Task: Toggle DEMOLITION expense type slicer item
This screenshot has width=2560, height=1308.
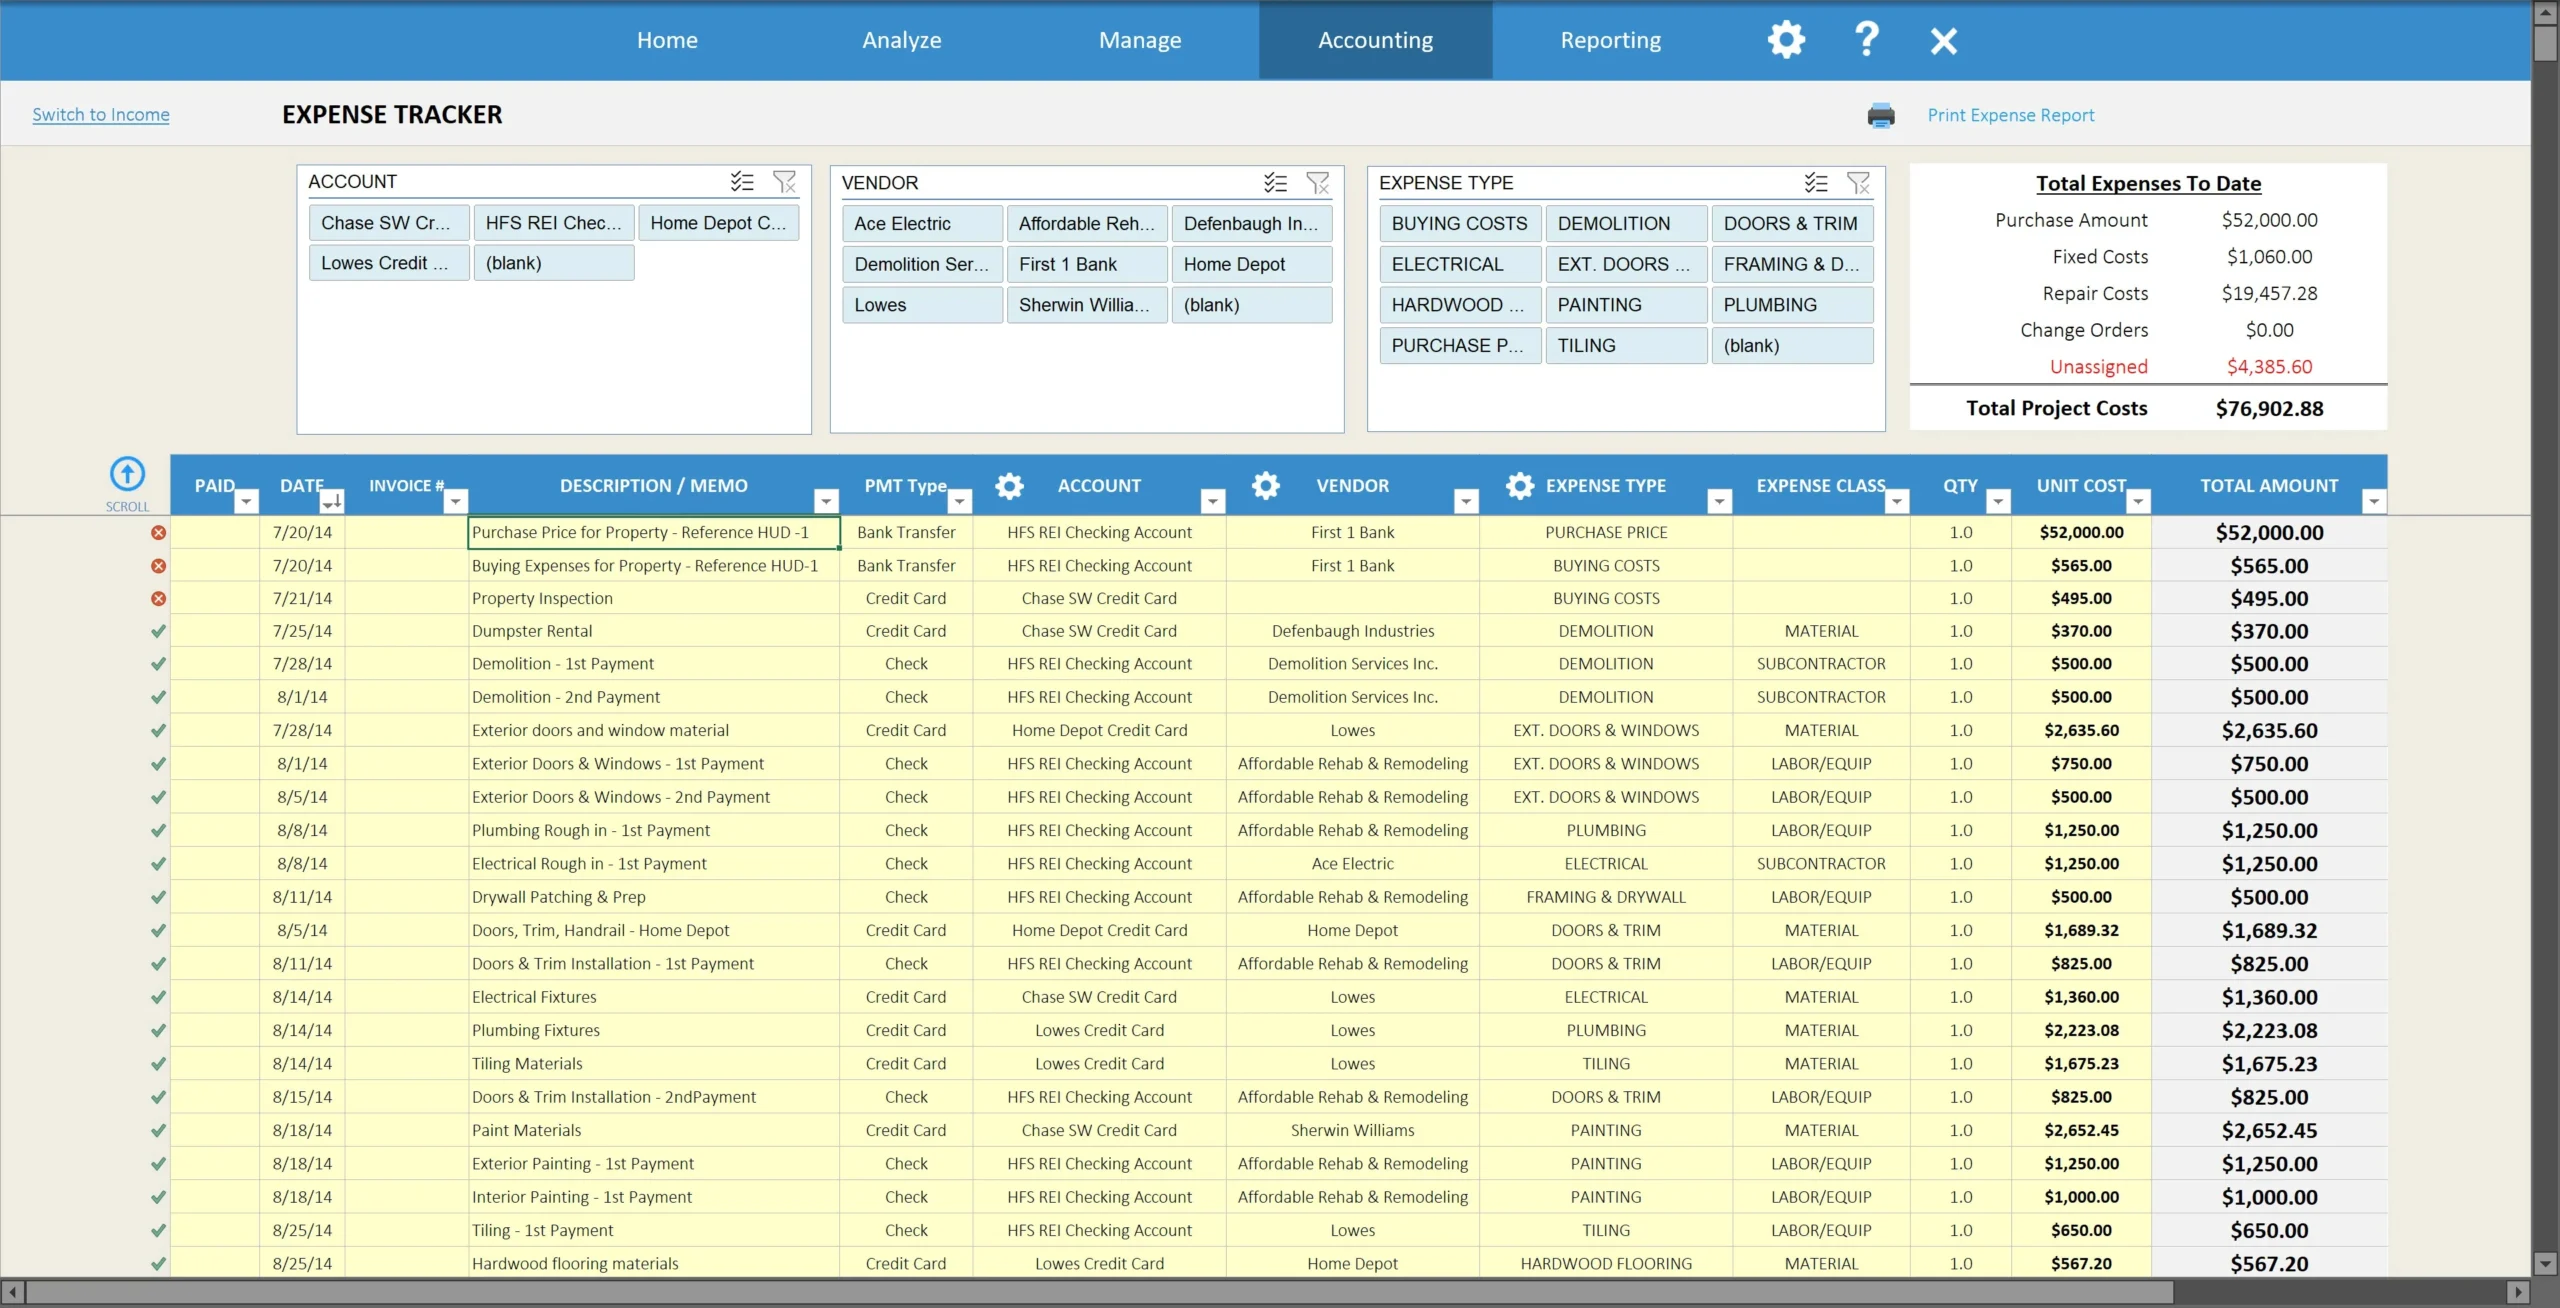Action: pyautogui.click(x=1626, y=224)
